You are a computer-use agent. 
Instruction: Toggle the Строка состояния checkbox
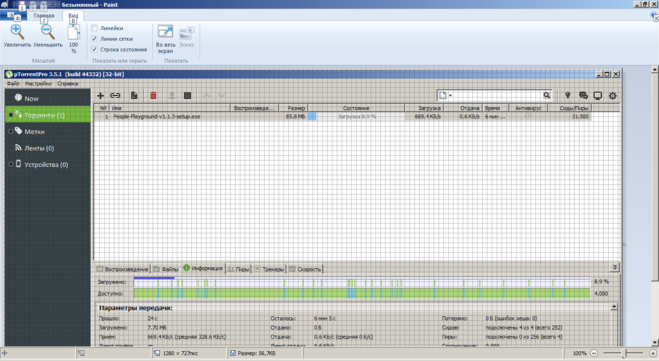click(x=95, y=49)
